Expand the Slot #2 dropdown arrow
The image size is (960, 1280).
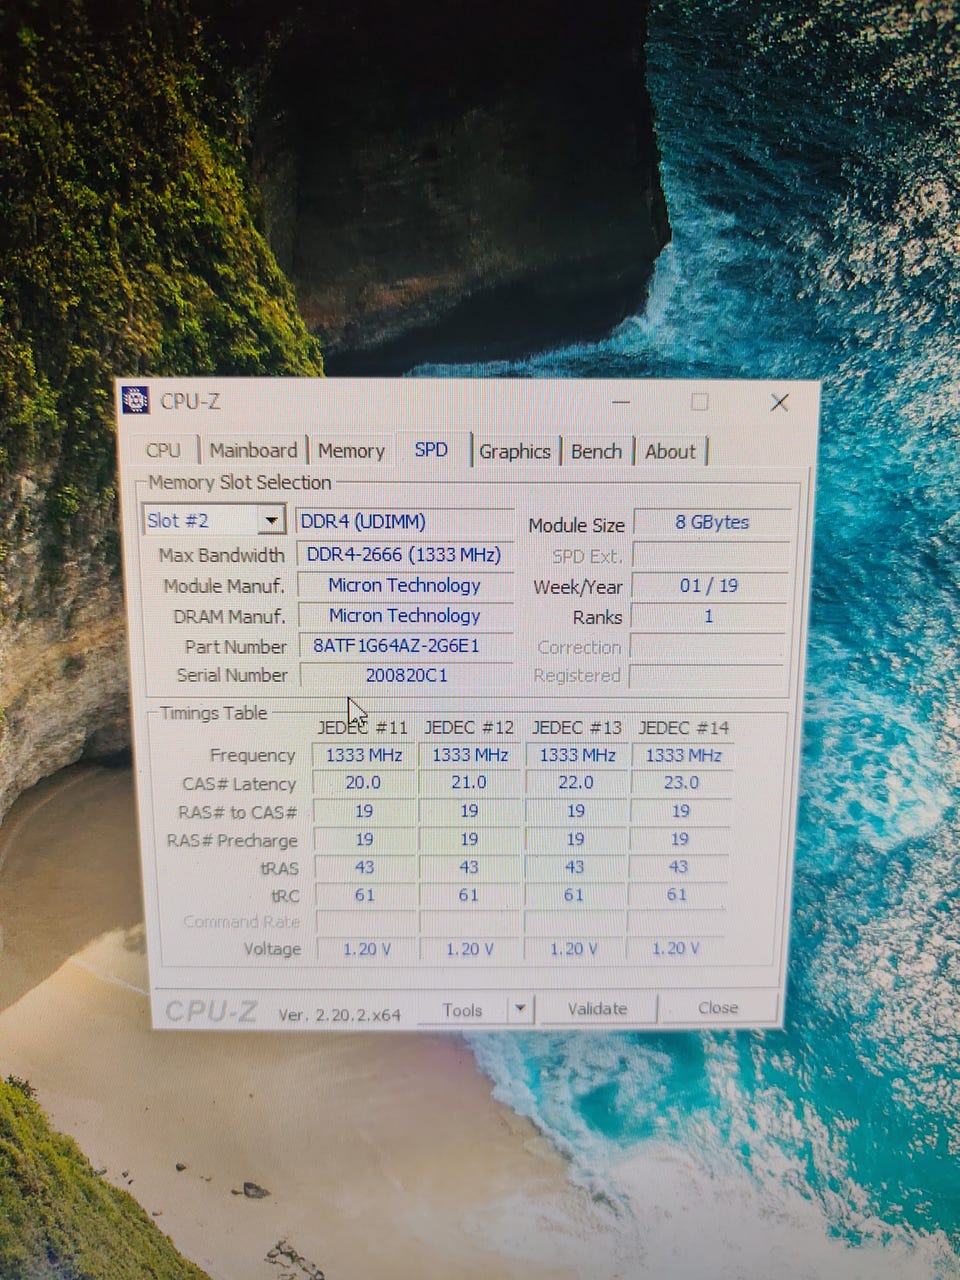[x=271, y=520]
